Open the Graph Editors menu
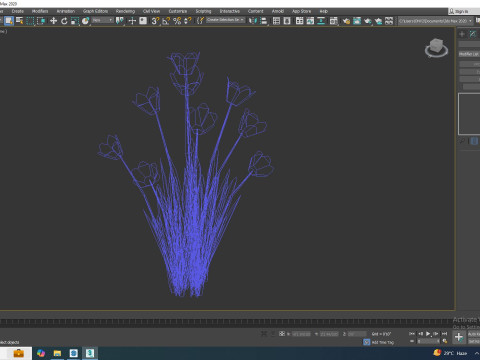 (95, 11)
